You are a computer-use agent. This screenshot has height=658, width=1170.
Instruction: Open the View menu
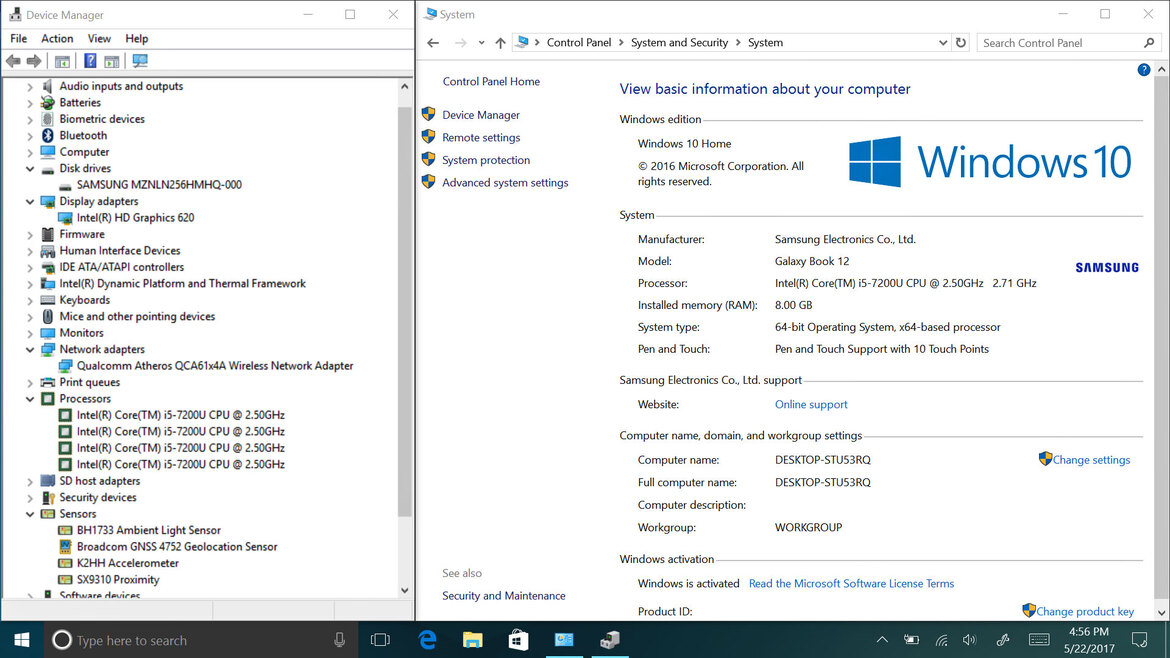click(x=99, y=39)
